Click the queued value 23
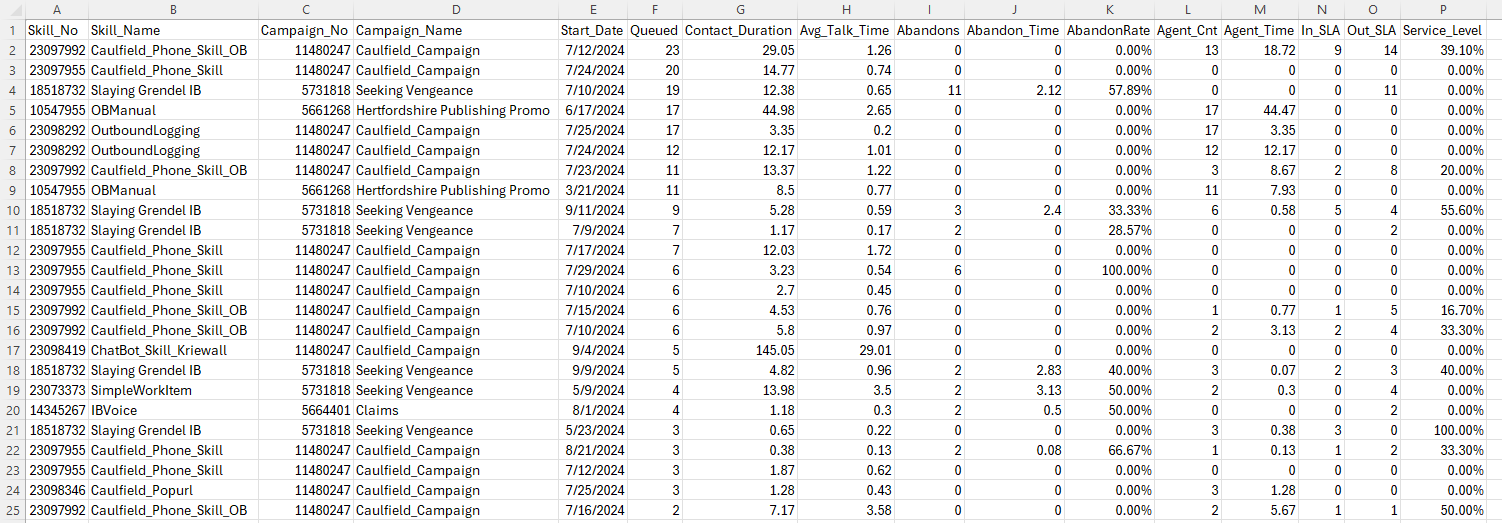This screenshot has width=1502, height=523. pos(654,50)
